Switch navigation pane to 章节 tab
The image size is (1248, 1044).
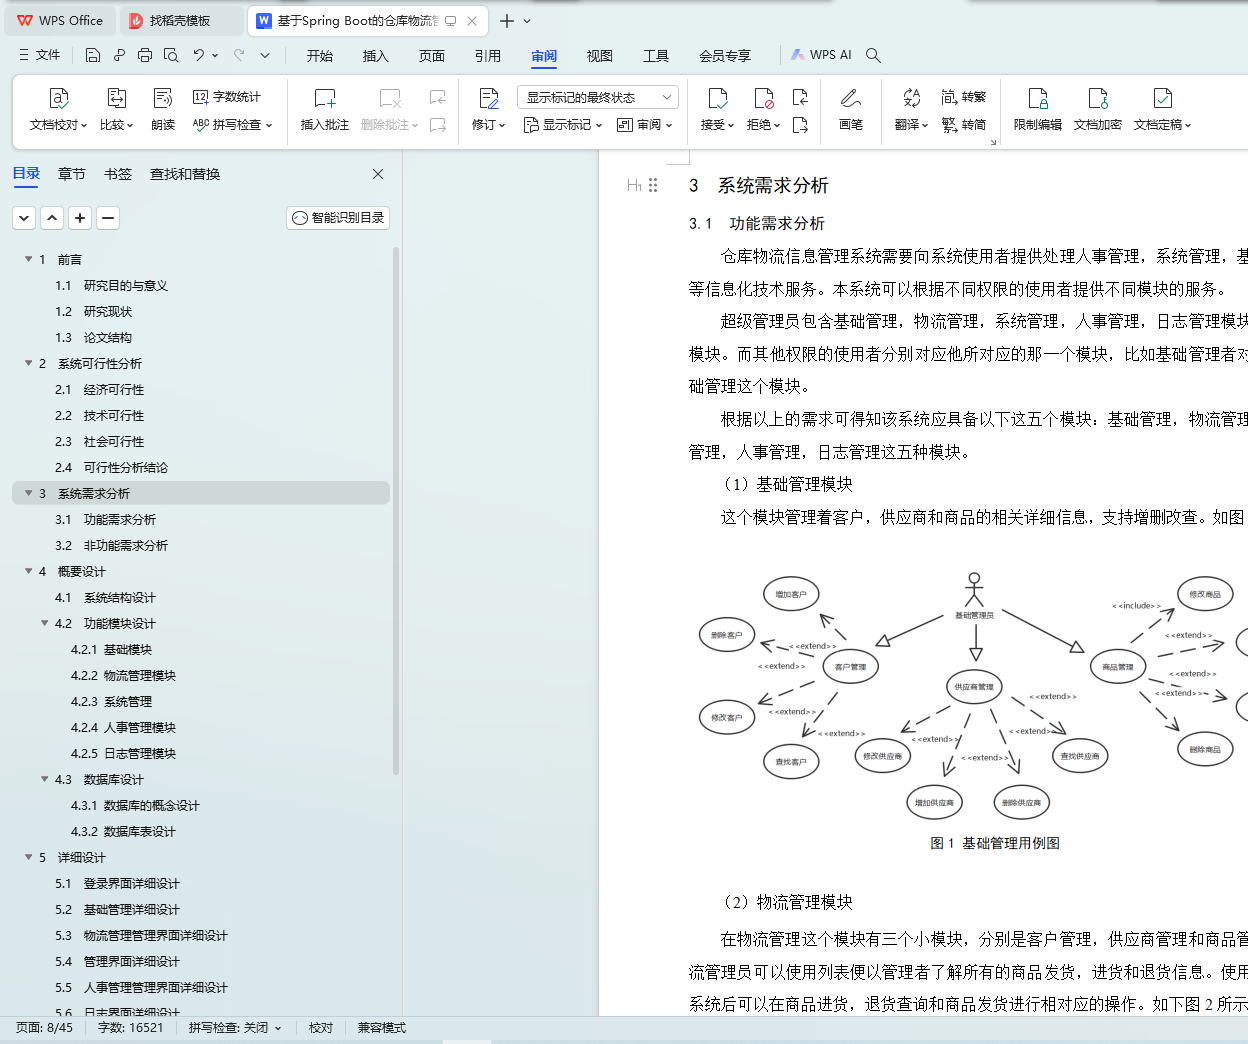coord(72,174)
